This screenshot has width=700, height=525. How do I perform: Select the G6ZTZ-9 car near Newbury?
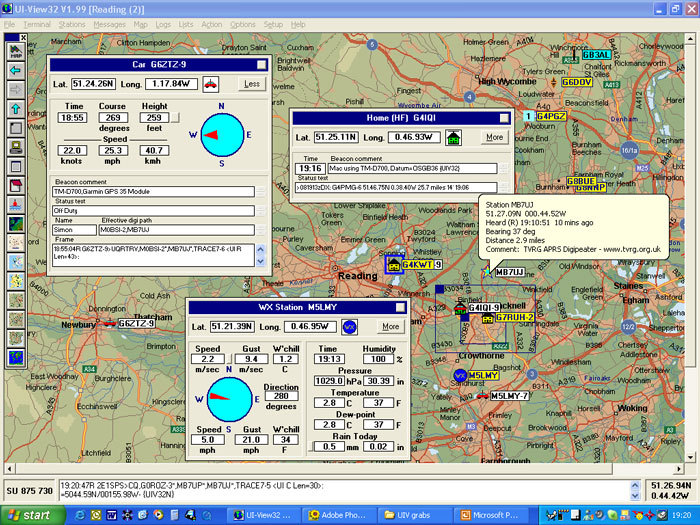tap(109, 323)
